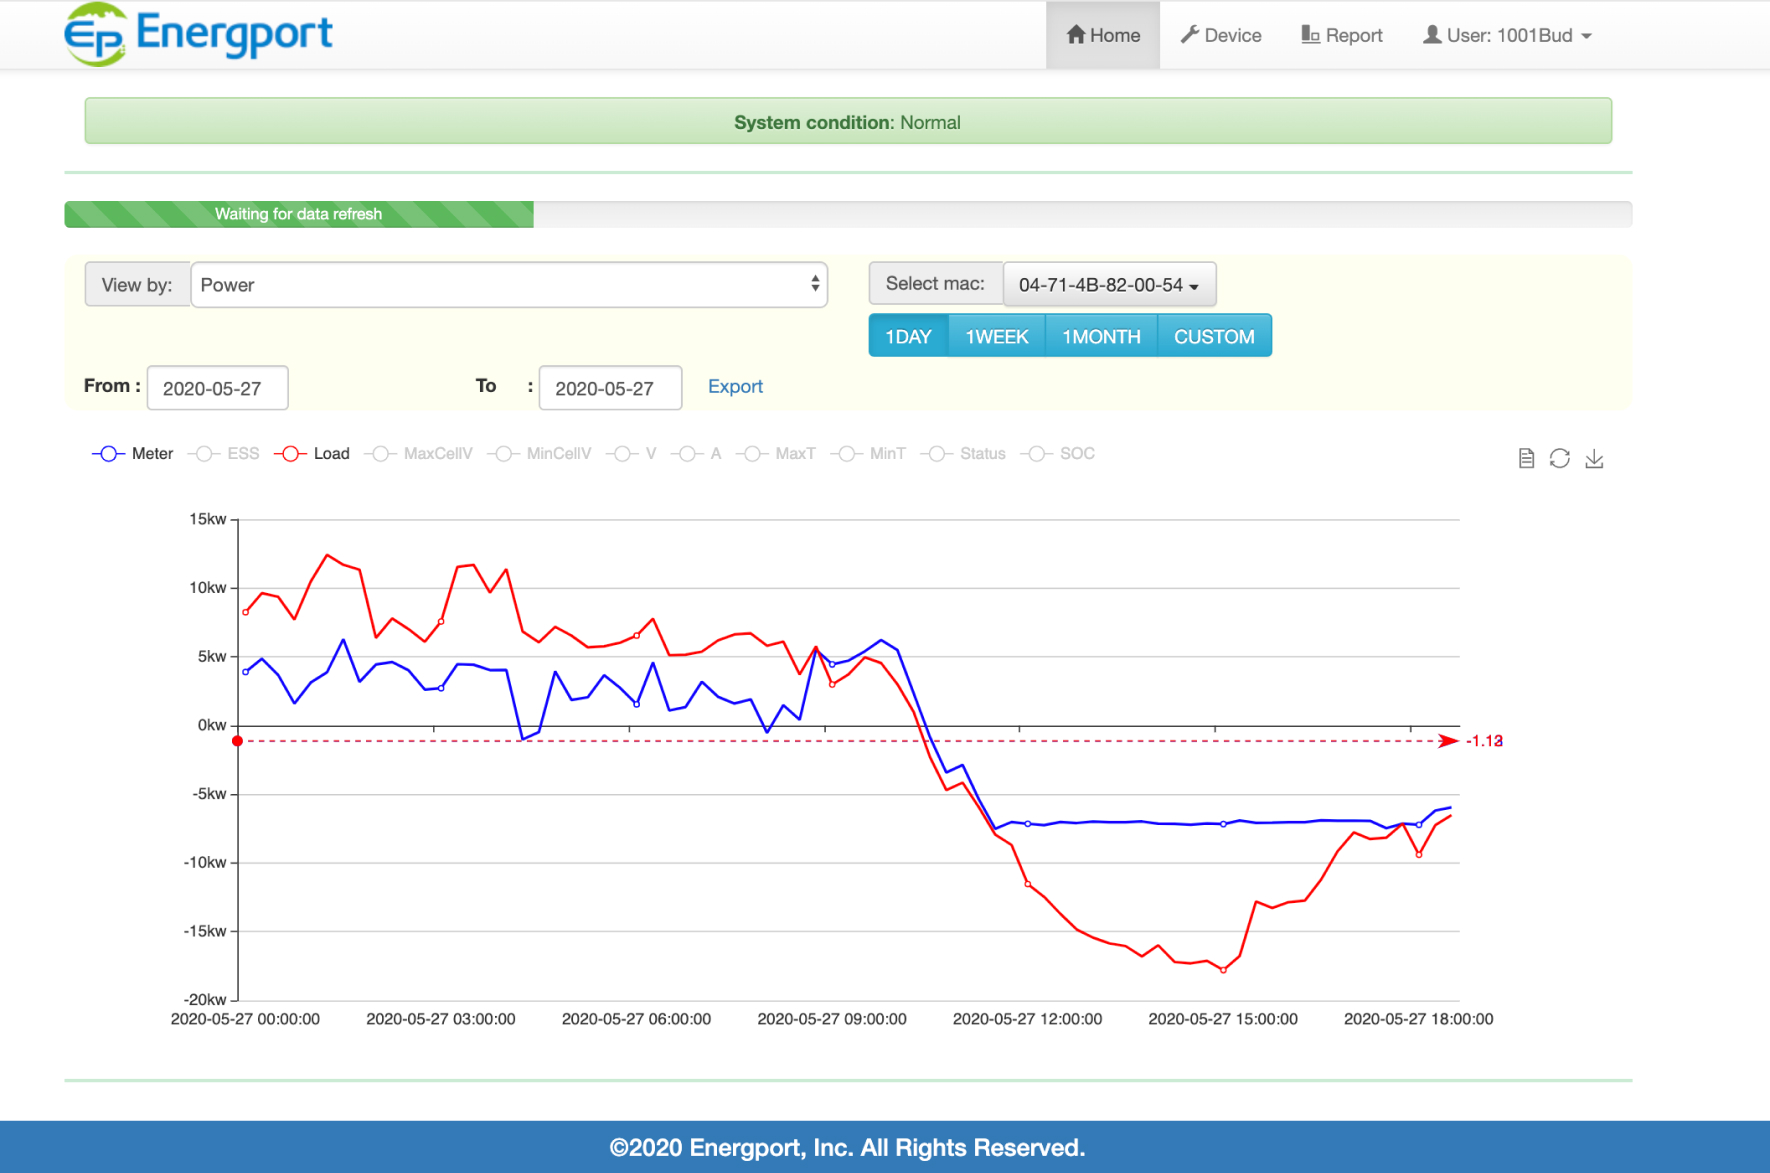Image resolution: width=1770 pixels, height=1173 pixels.
Task: Click the Waiting for data refresh progress bar
Action: [848, 214]
